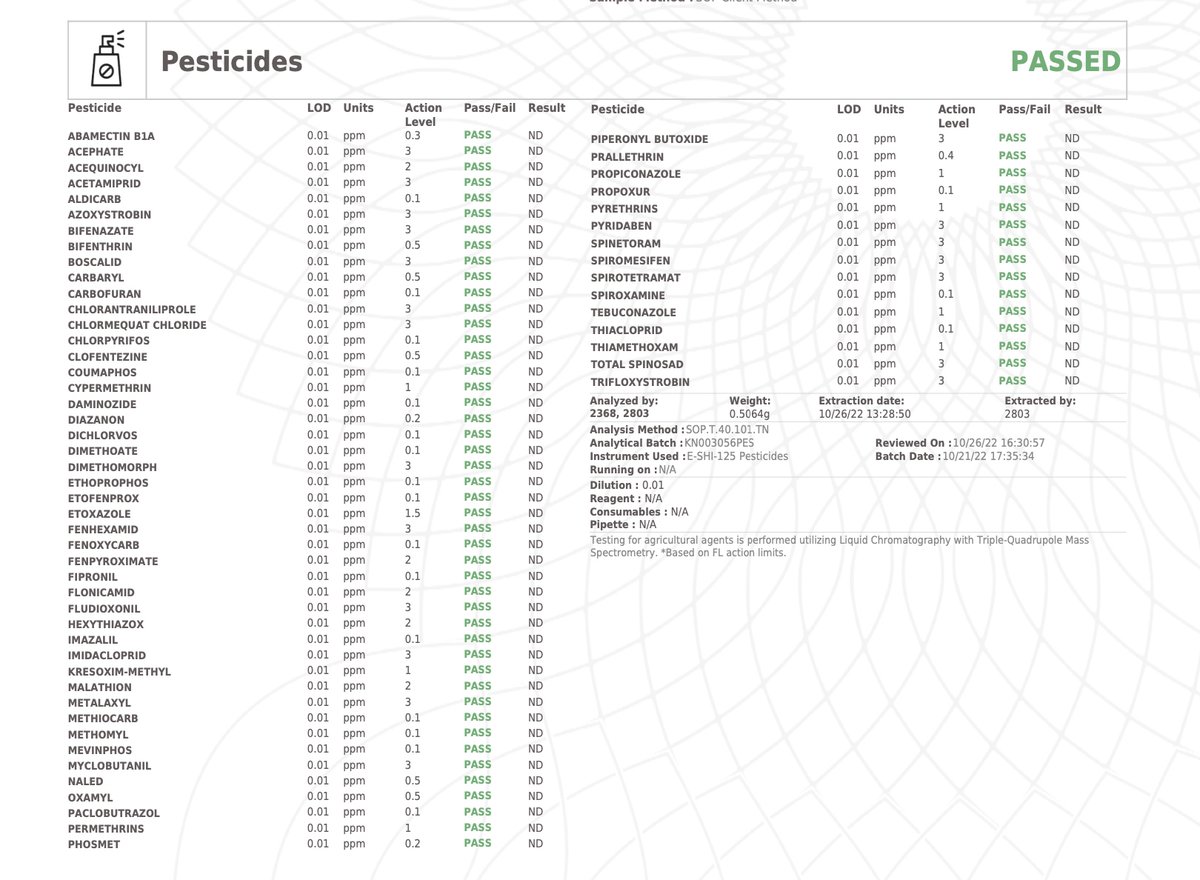
Task: Select ACEQUINOCYL in the pesticide list
Action: tap(106, 168)
